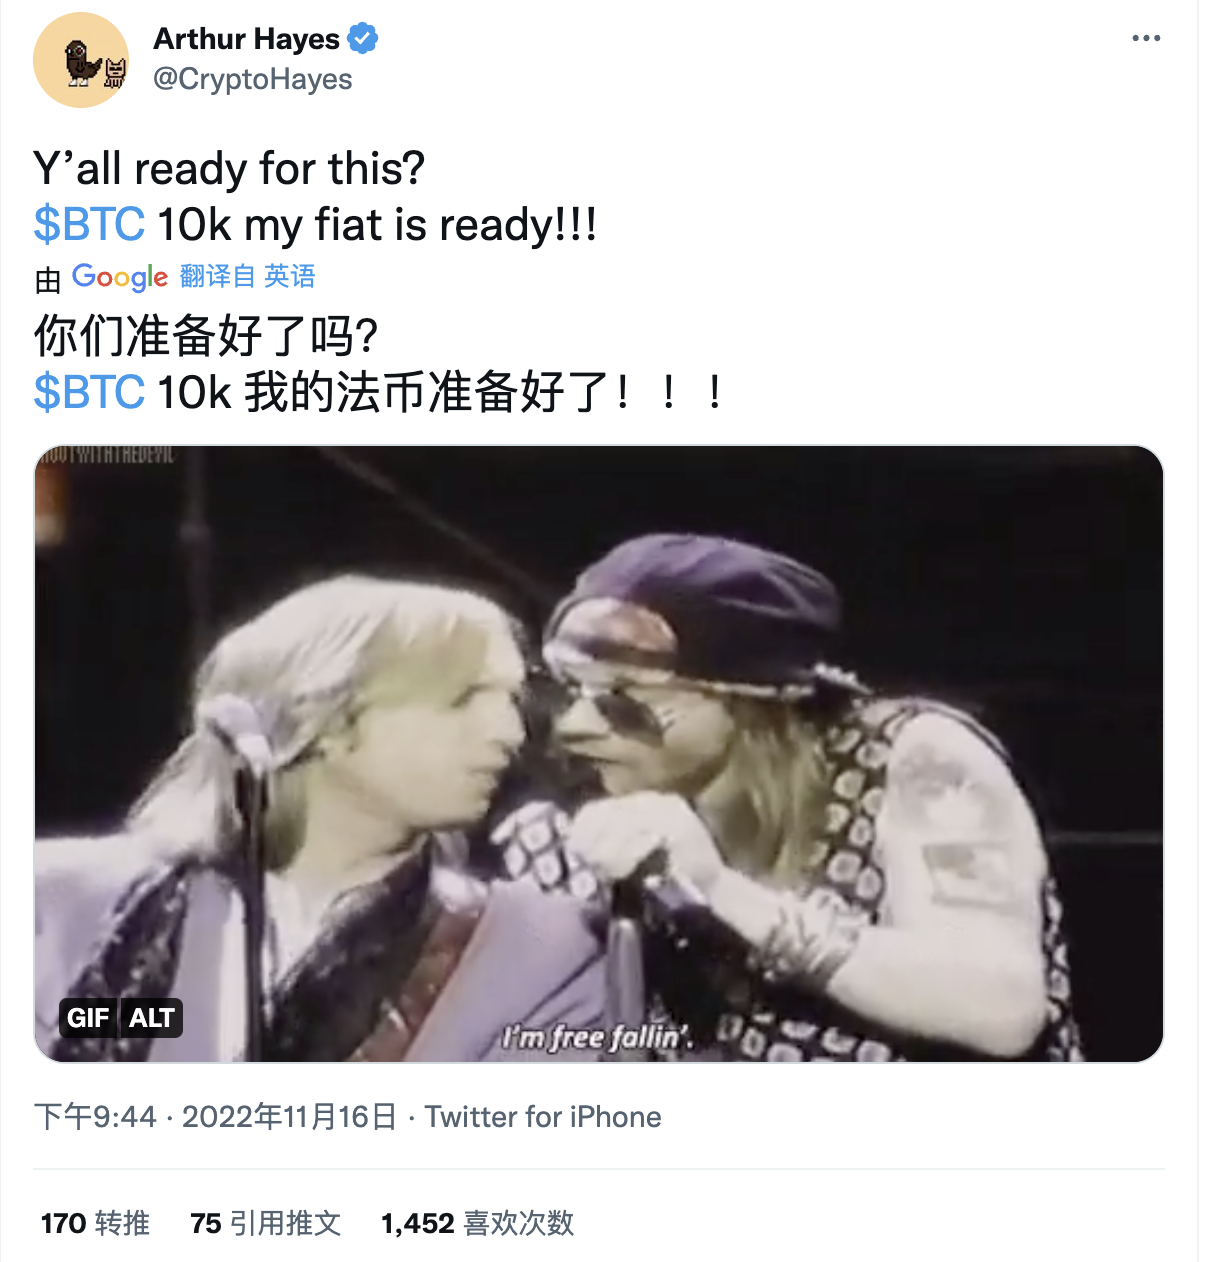
Task: Click the 翻译自 英语 translation link
Action: coord(248,276)
